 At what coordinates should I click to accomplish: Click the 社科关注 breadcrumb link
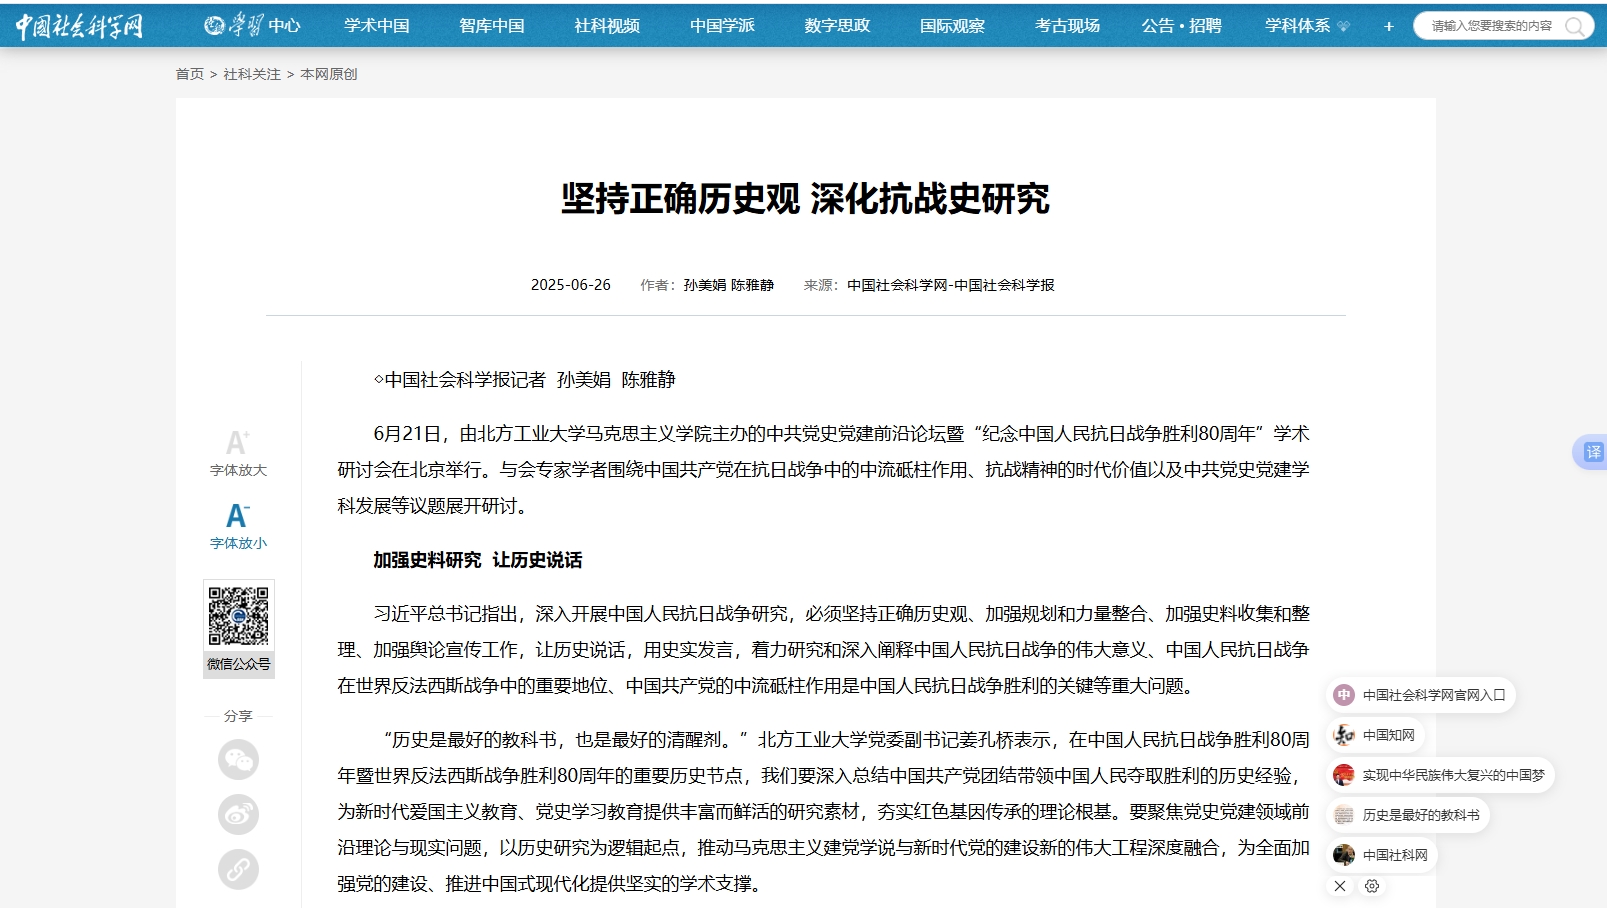(x=252, y=74)
